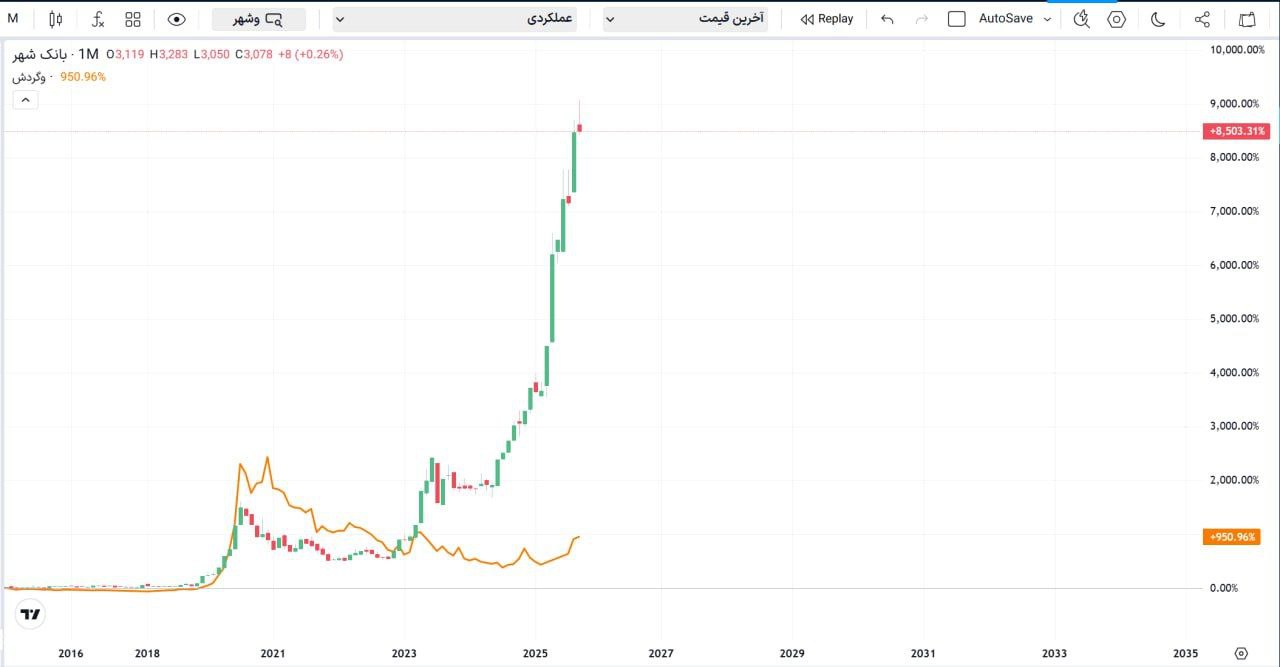Image resolution: width=1280 pixels, height=667 pixels.
Task: Click the quick search magnifier icon
Action: pos(1081,19)
